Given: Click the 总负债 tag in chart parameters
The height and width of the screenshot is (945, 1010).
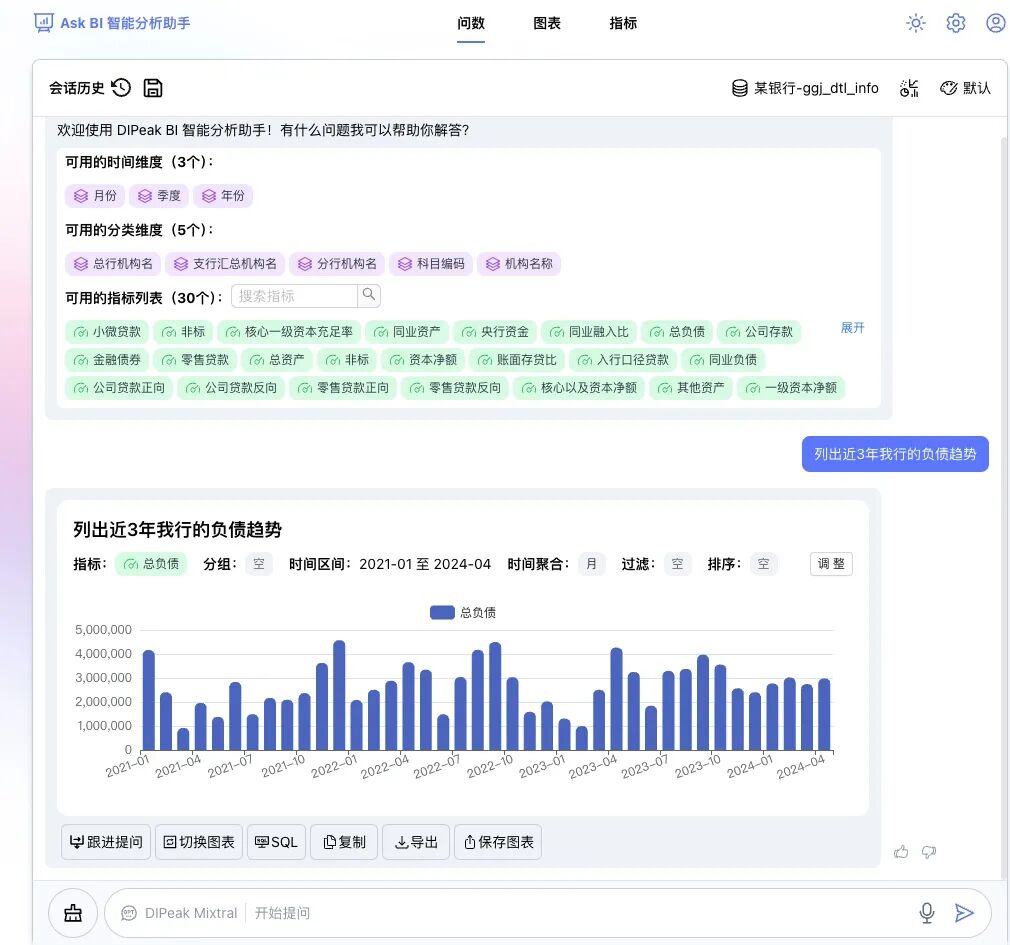Looking at the screenshot, I should (151, 564).
